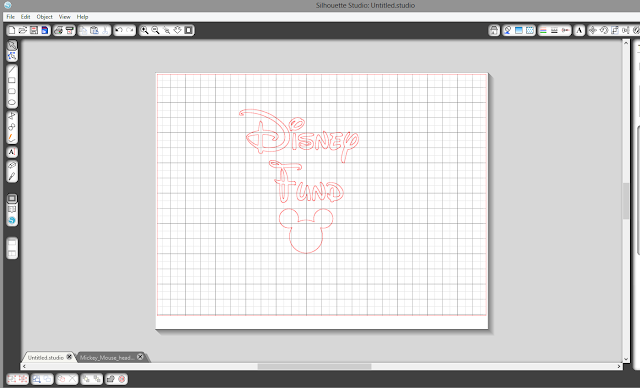Show the design page view
Image resolution: width=640 pixels, height=388 pixels.
click(x=12, y=198)
